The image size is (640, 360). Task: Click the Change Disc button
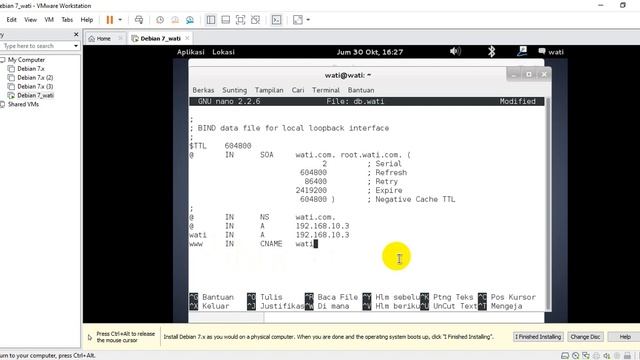585,337
